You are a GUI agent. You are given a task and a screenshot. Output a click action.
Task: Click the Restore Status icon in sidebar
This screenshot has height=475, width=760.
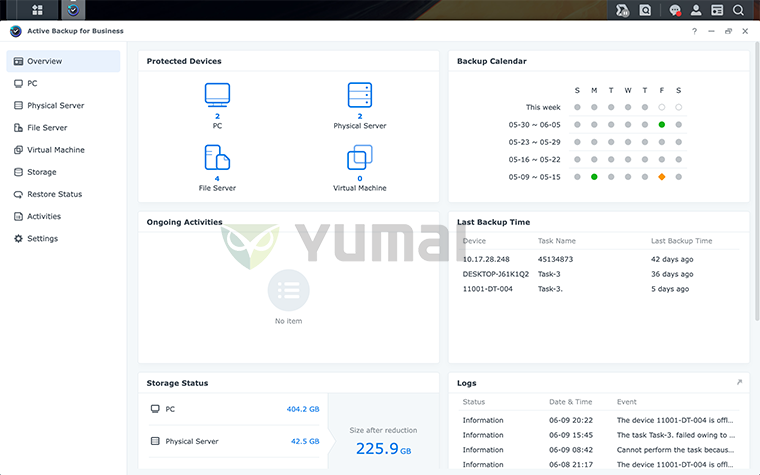click(x=18, y=194)
